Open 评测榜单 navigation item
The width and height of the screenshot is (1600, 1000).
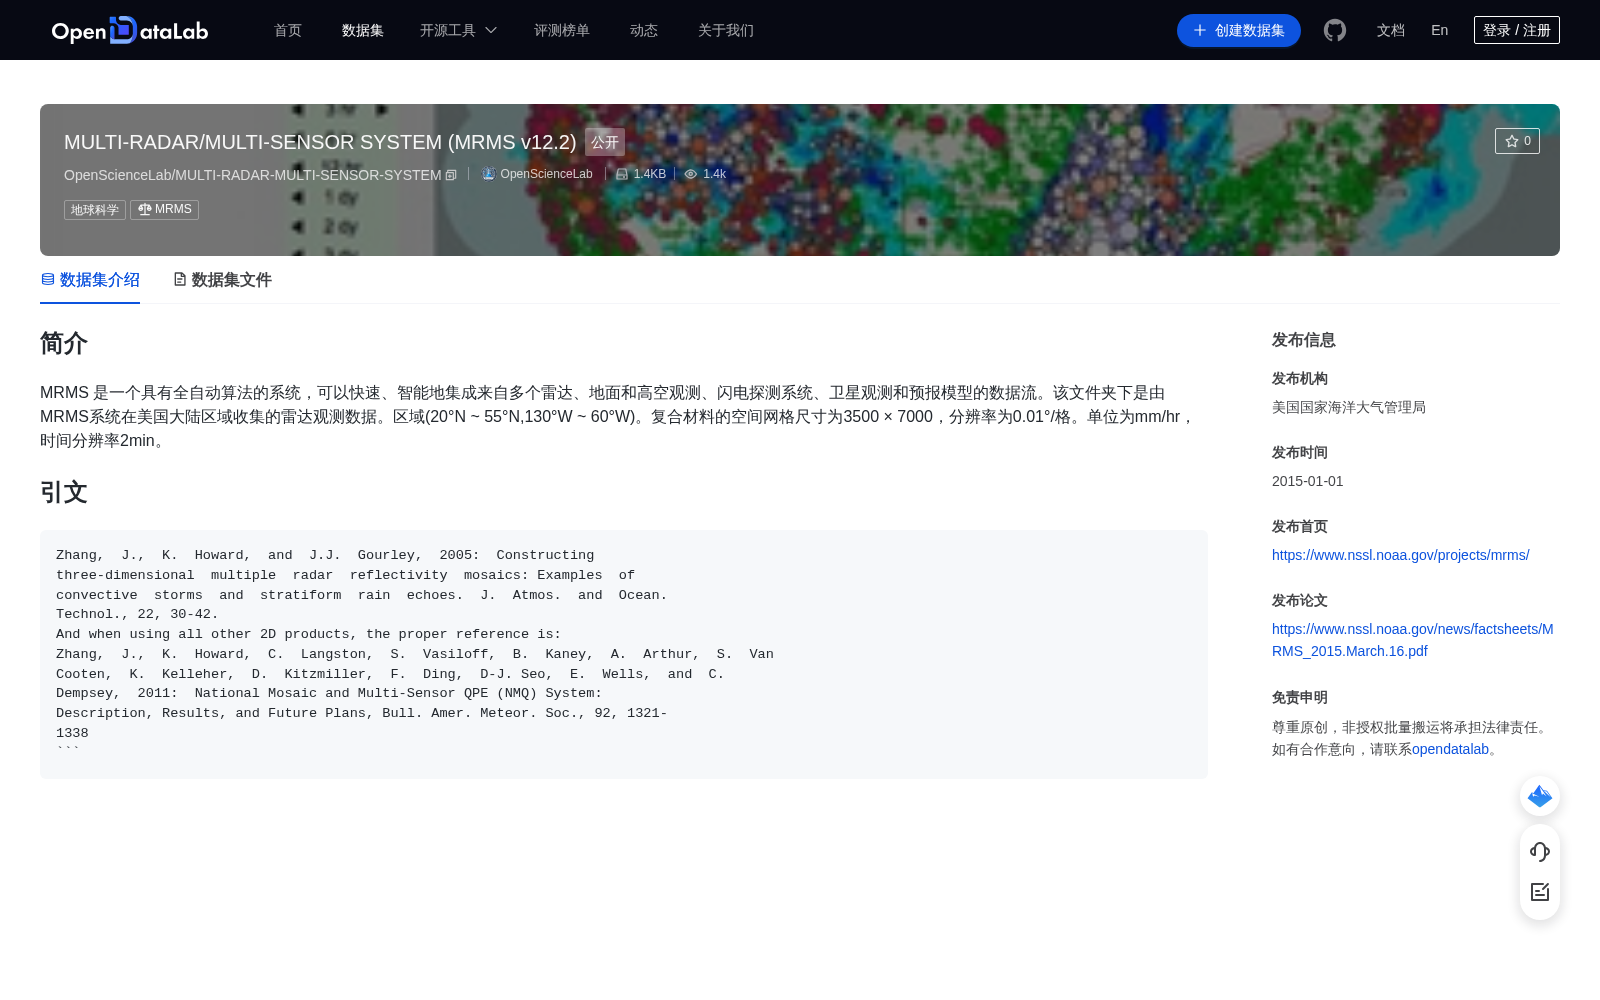(562, 30)
